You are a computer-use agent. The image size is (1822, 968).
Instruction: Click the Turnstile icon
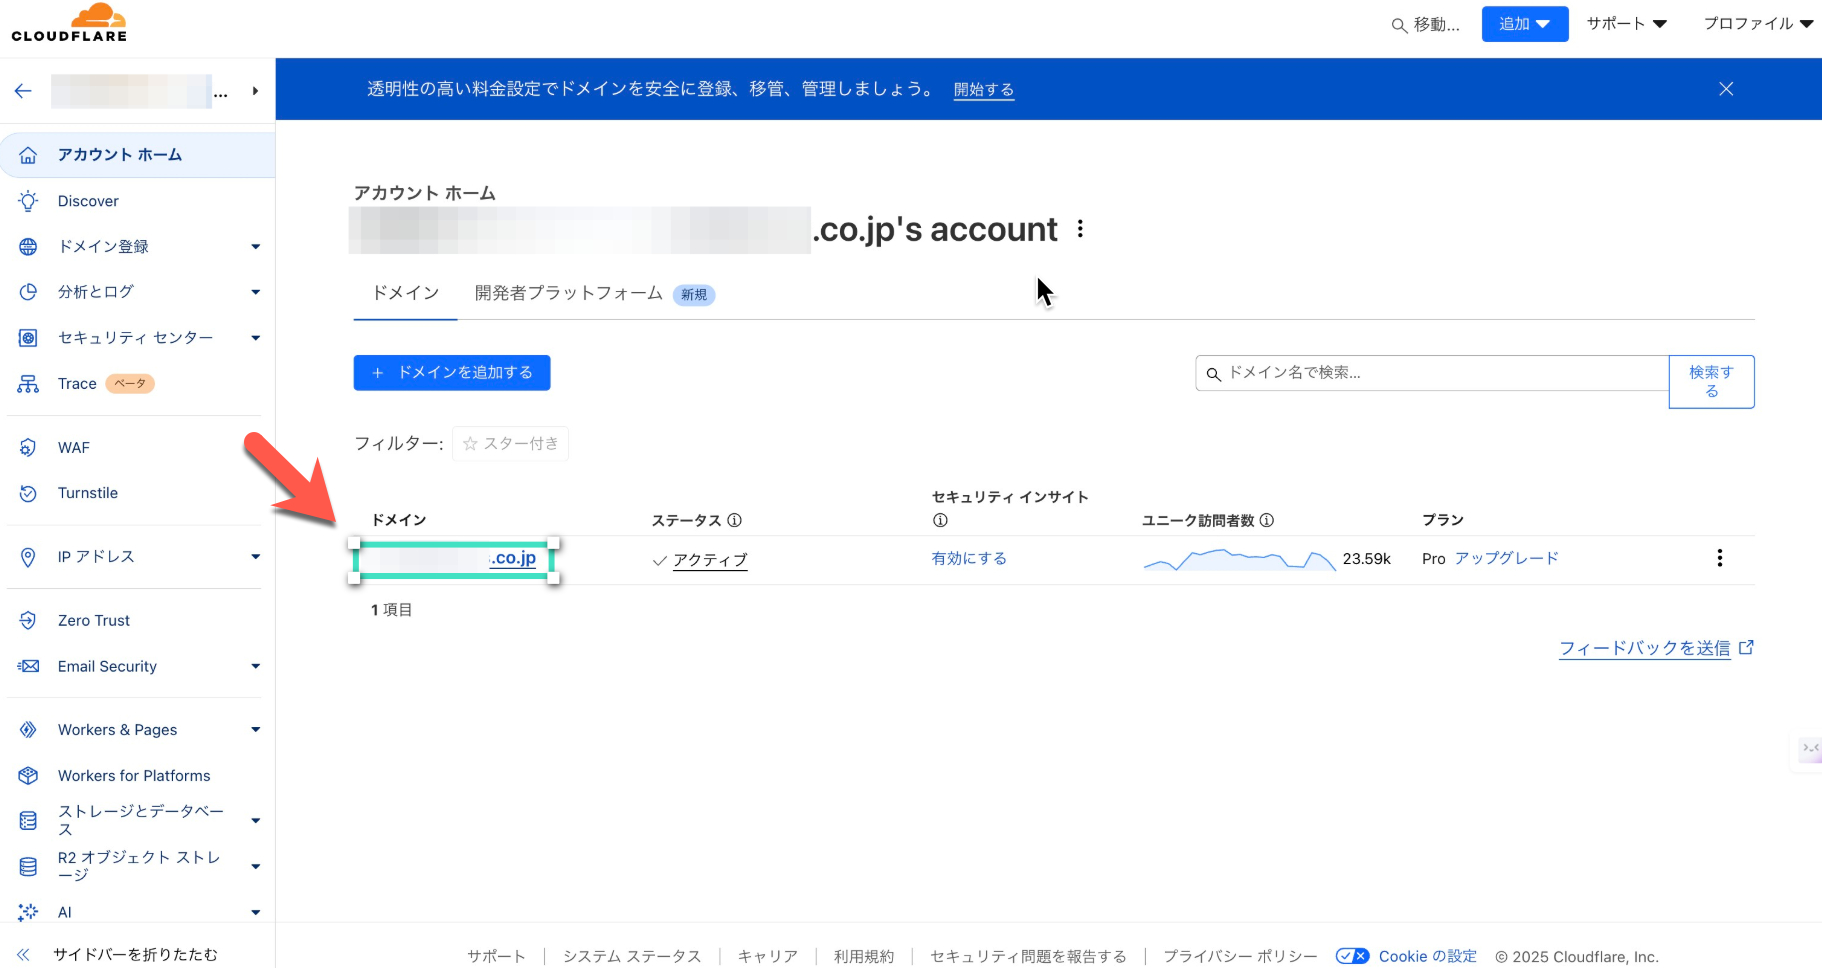click(28, 493)
